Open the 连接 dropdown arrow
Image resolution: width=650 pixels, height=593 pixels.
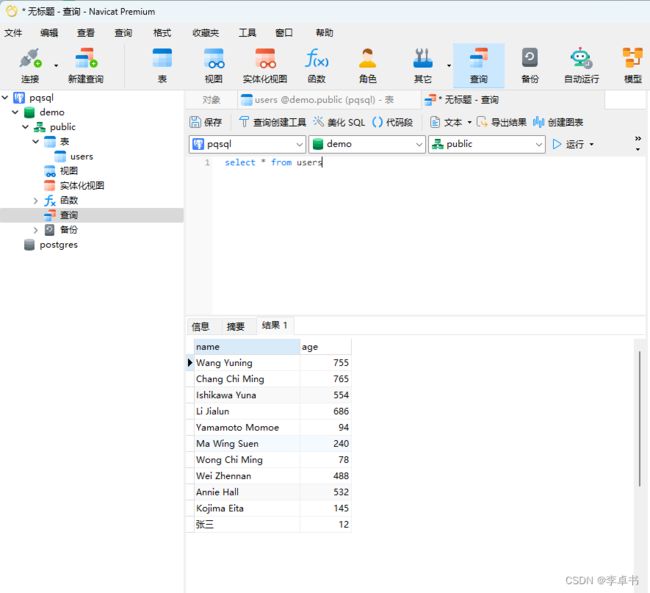56,66
